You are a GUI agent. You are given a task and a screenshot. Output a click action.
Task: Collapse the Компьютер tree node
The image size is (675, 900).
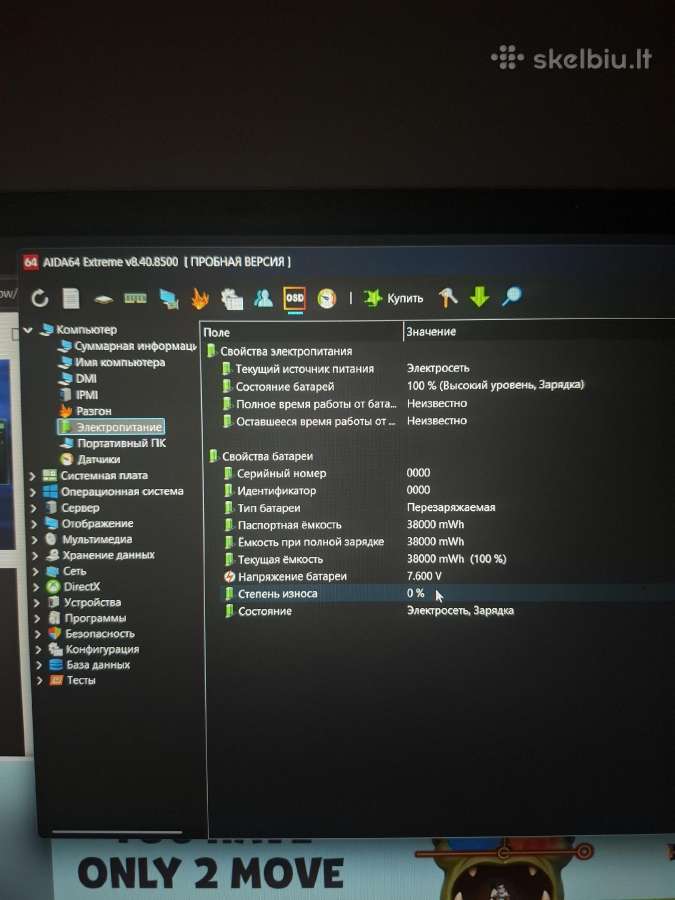[28, 330]
